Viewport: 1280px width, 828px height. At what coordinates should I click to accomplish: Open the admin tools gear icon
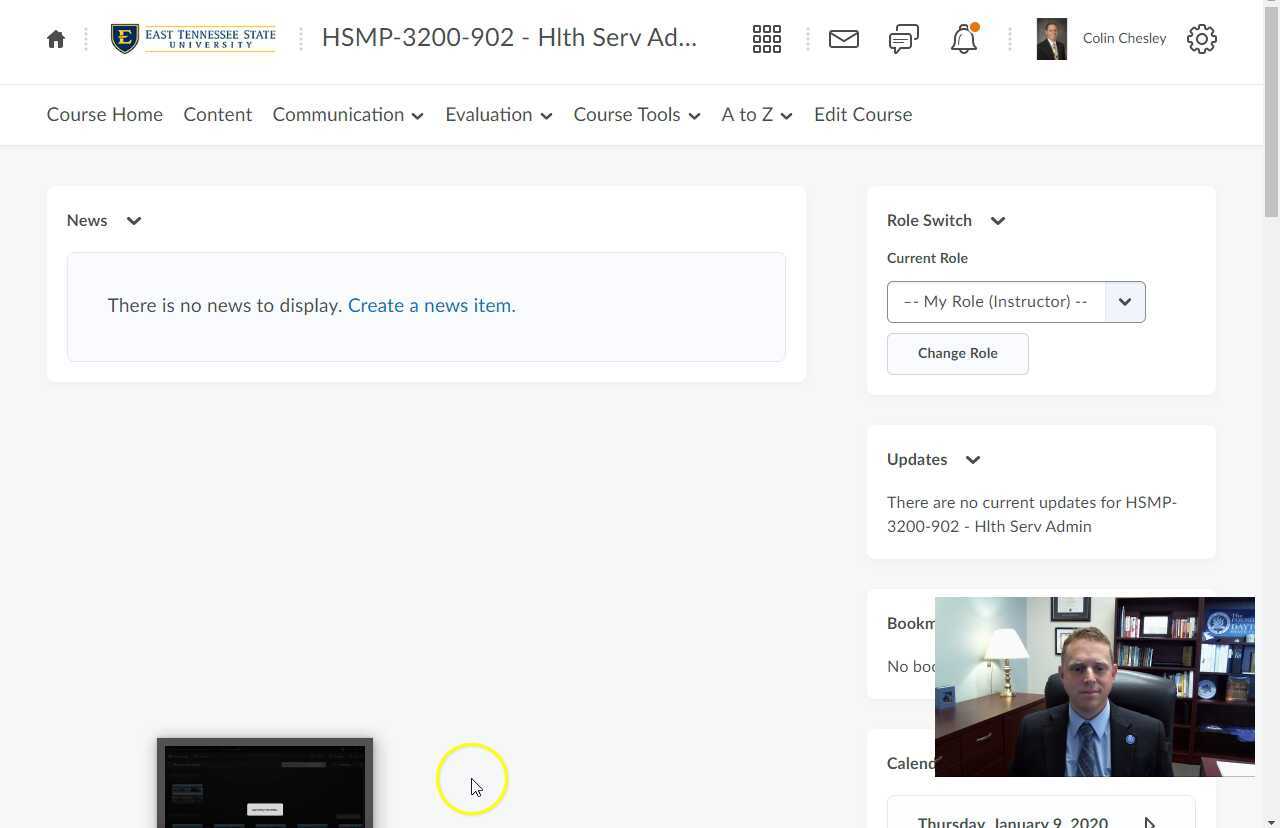click(x=1201, y=39)
